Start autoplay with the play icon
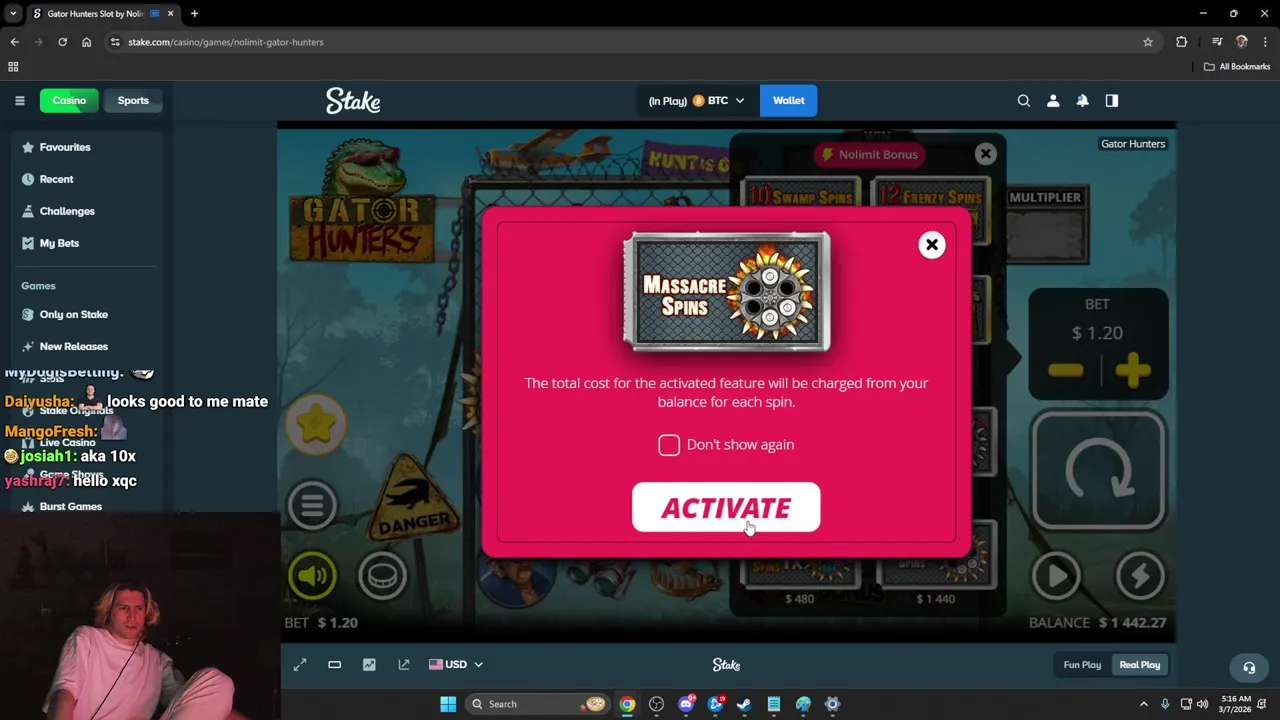 (1056, 576)
